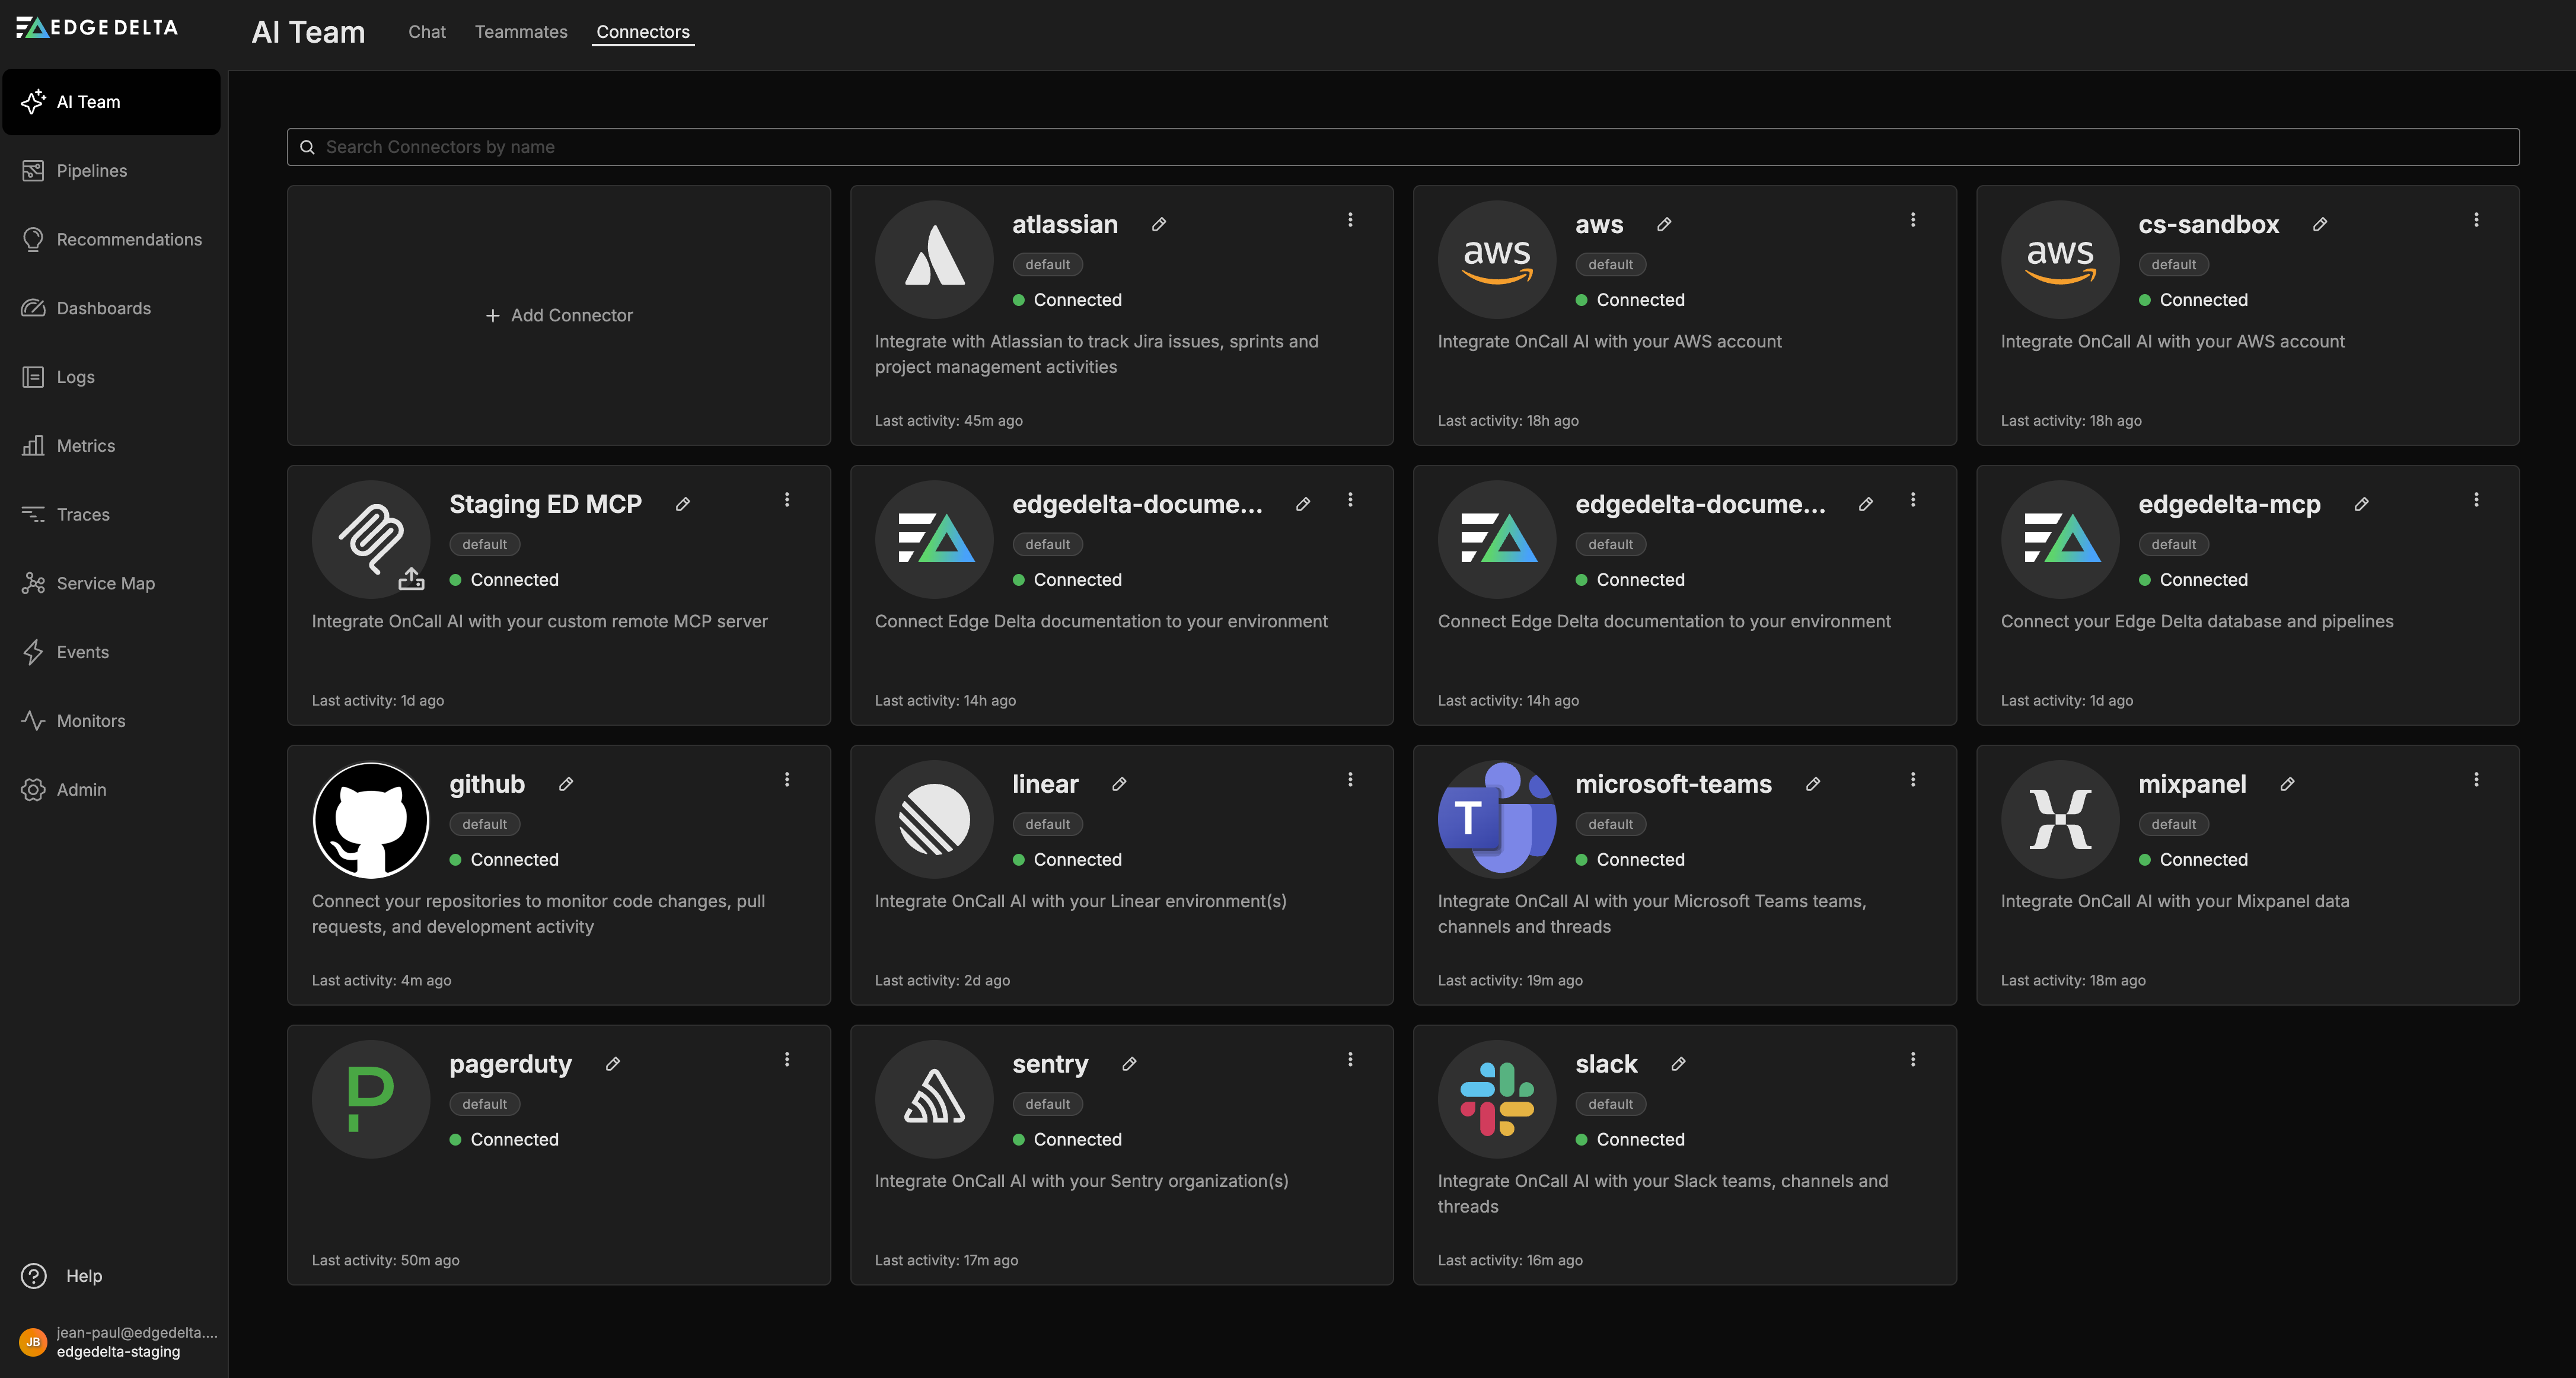The height and width of the screenshot is (1378, 2576).
Task: Go to Recommendations in sidebar
Action: (128, 240)
